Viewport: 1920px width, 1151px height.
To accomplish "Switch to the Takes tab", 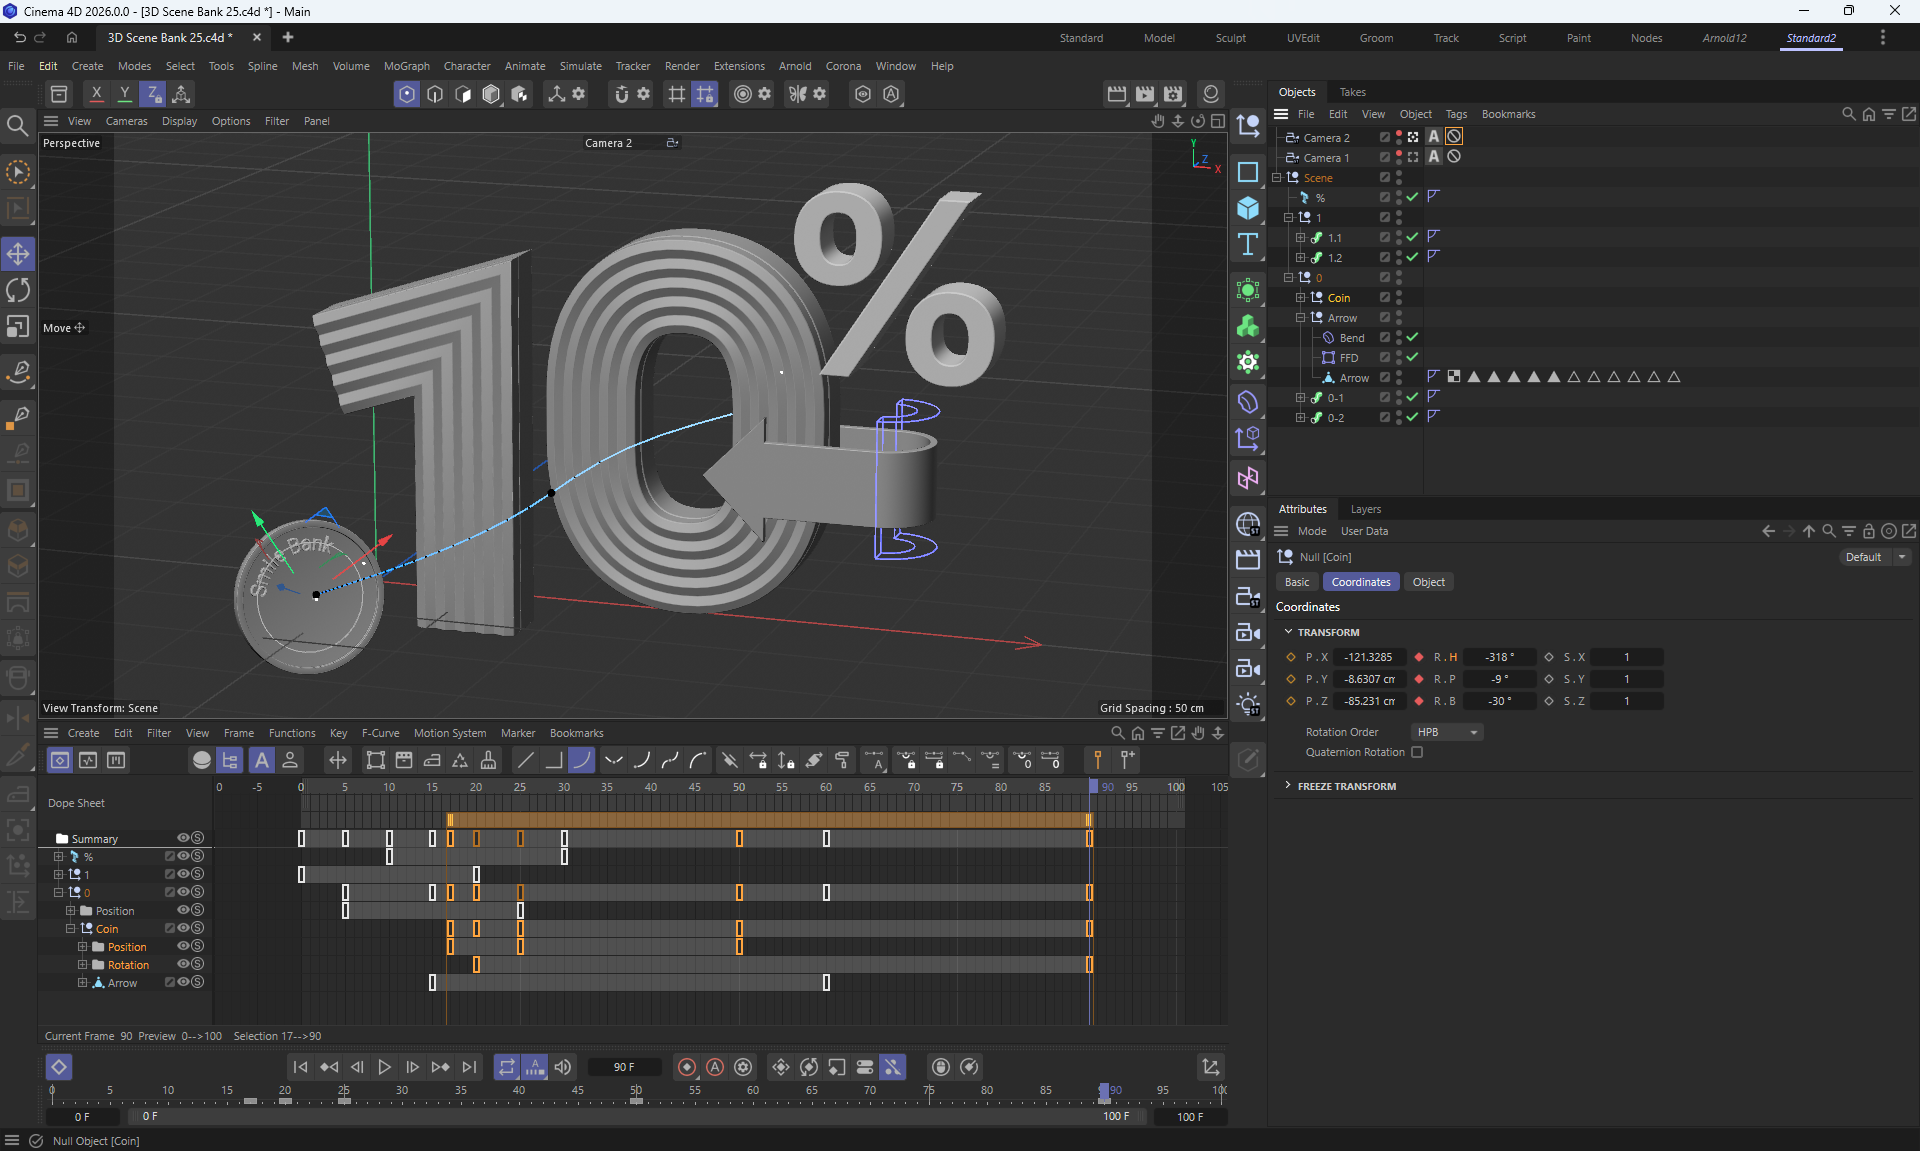I will pos(1352,92).
